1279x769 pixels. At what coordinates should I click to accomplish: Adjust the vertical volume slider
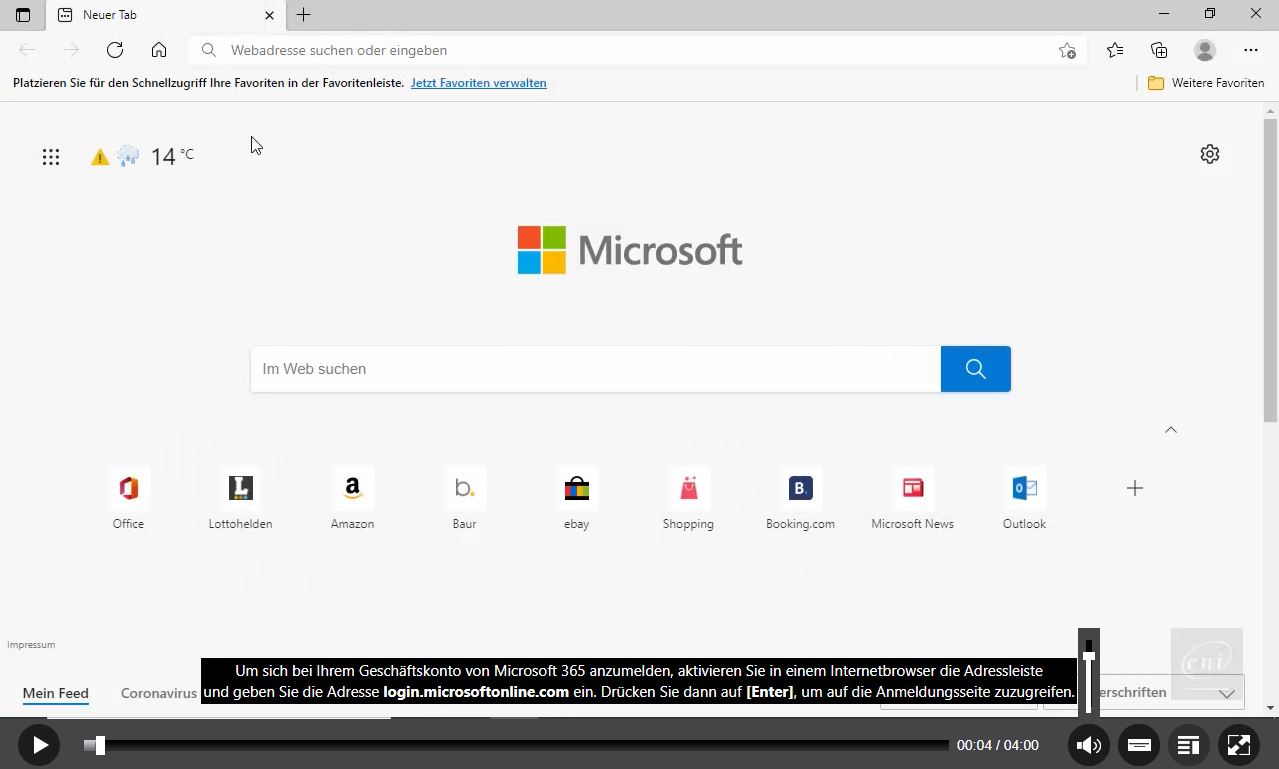point(1089,672)
